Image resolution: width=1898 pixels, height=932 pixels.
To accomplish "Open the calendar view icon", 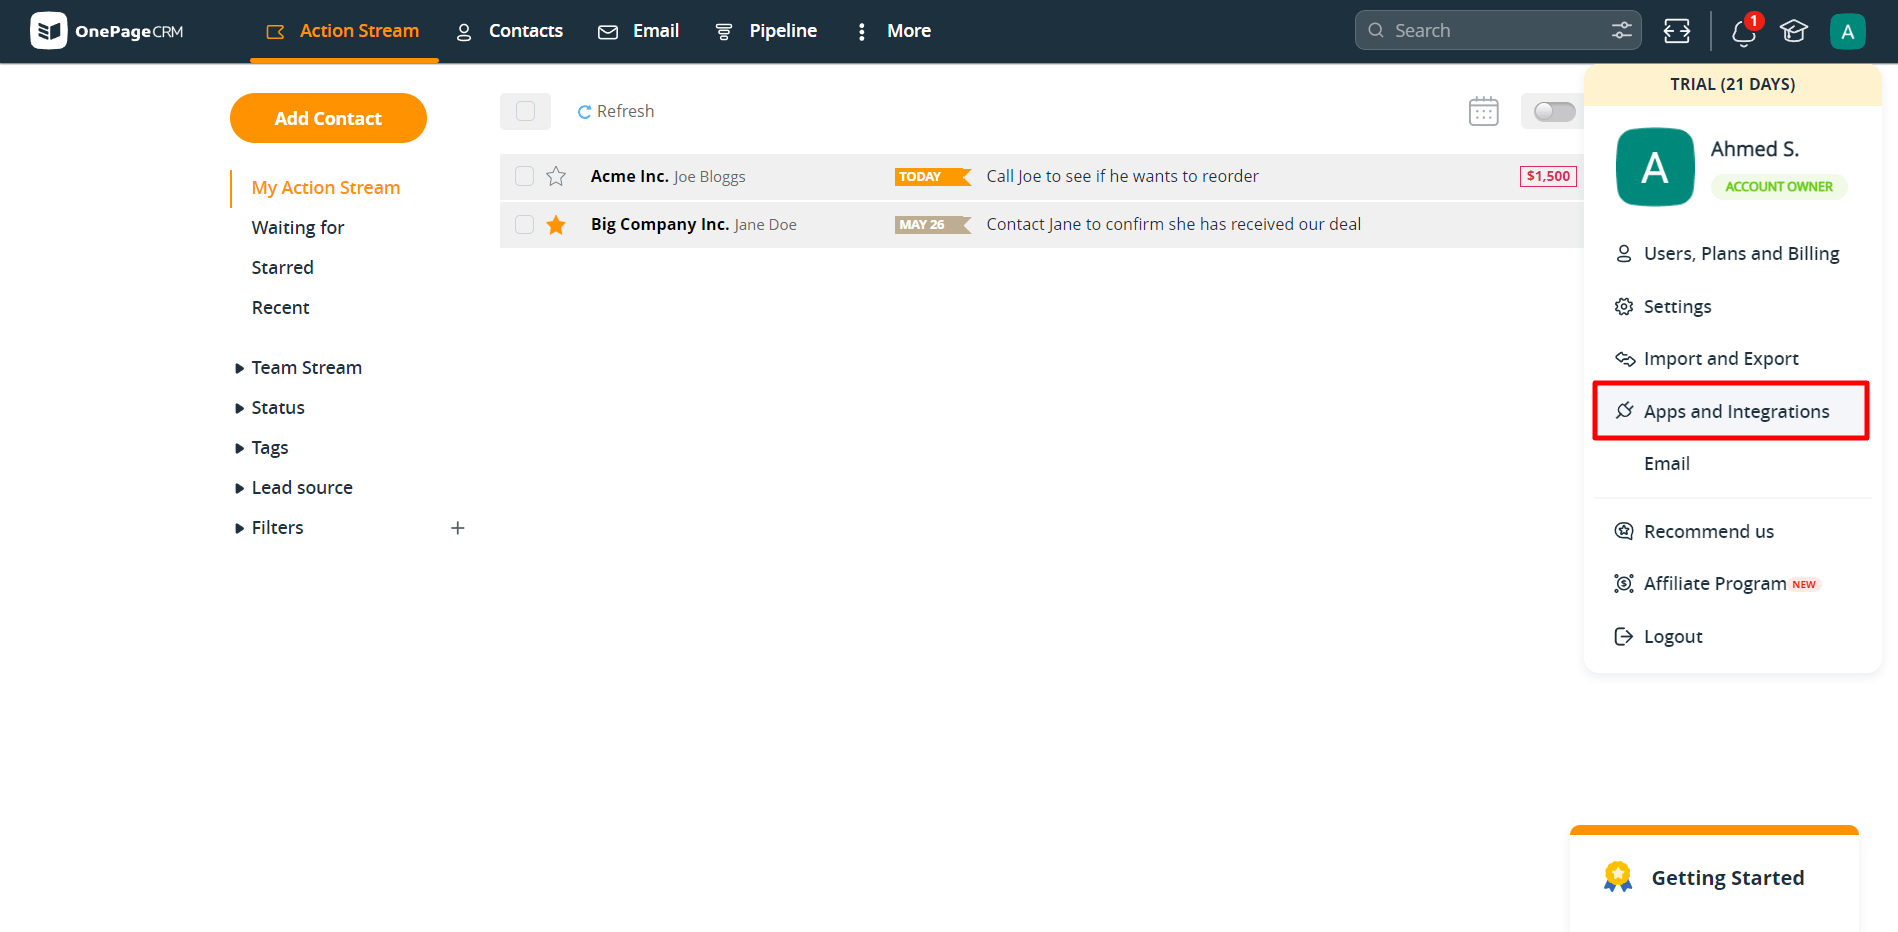I will click(1483, 111).
